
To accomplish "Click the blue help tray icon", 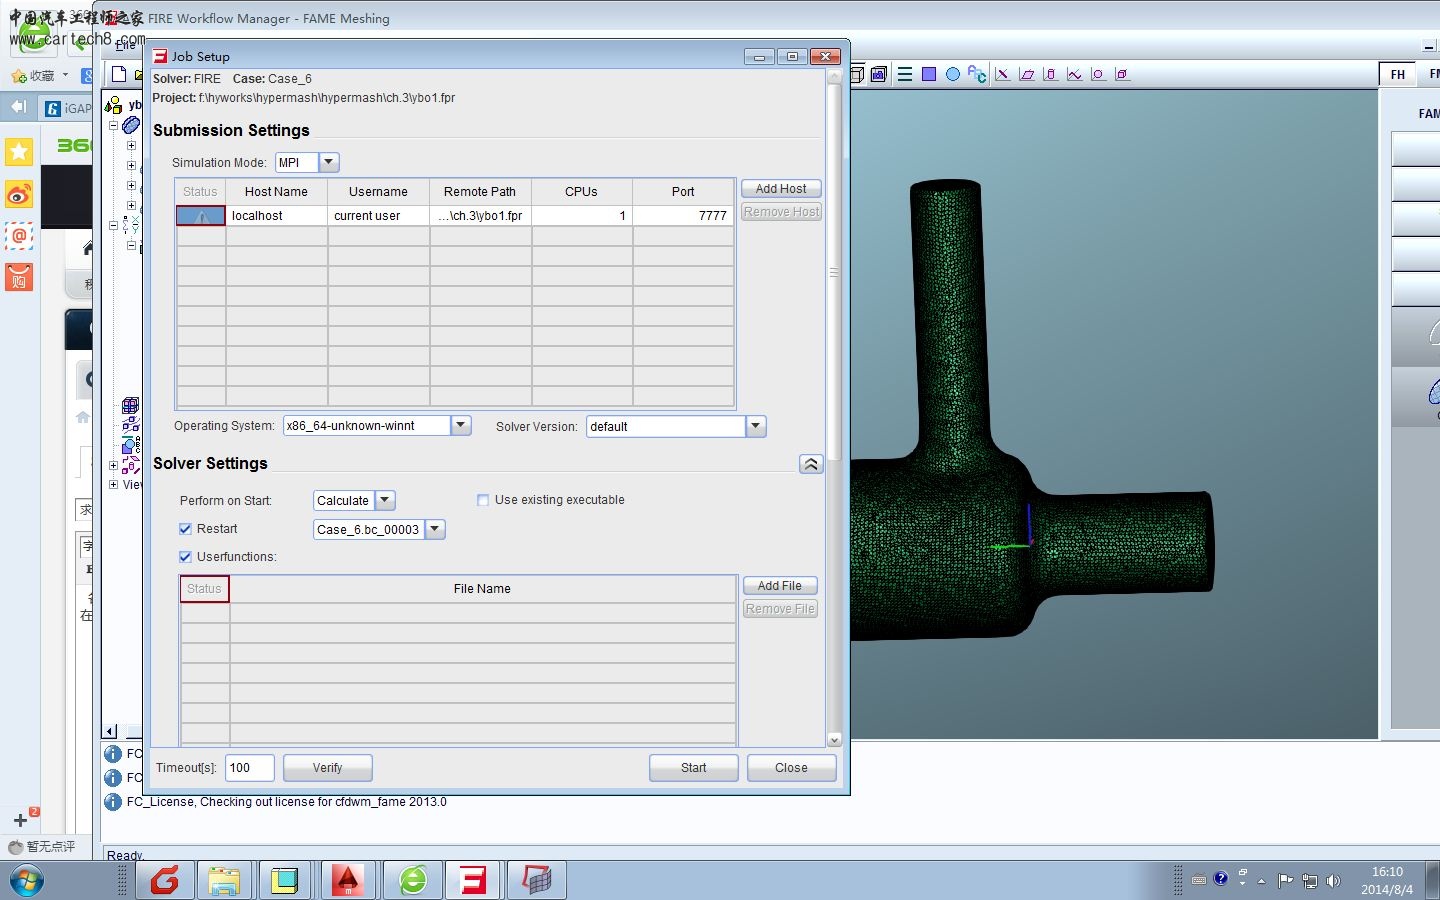I will (1220, 879).
